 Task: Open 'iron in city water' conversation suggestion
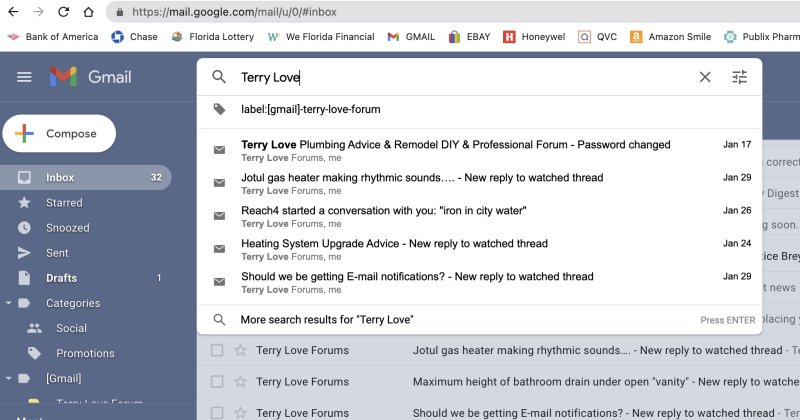tap(480, 216)
